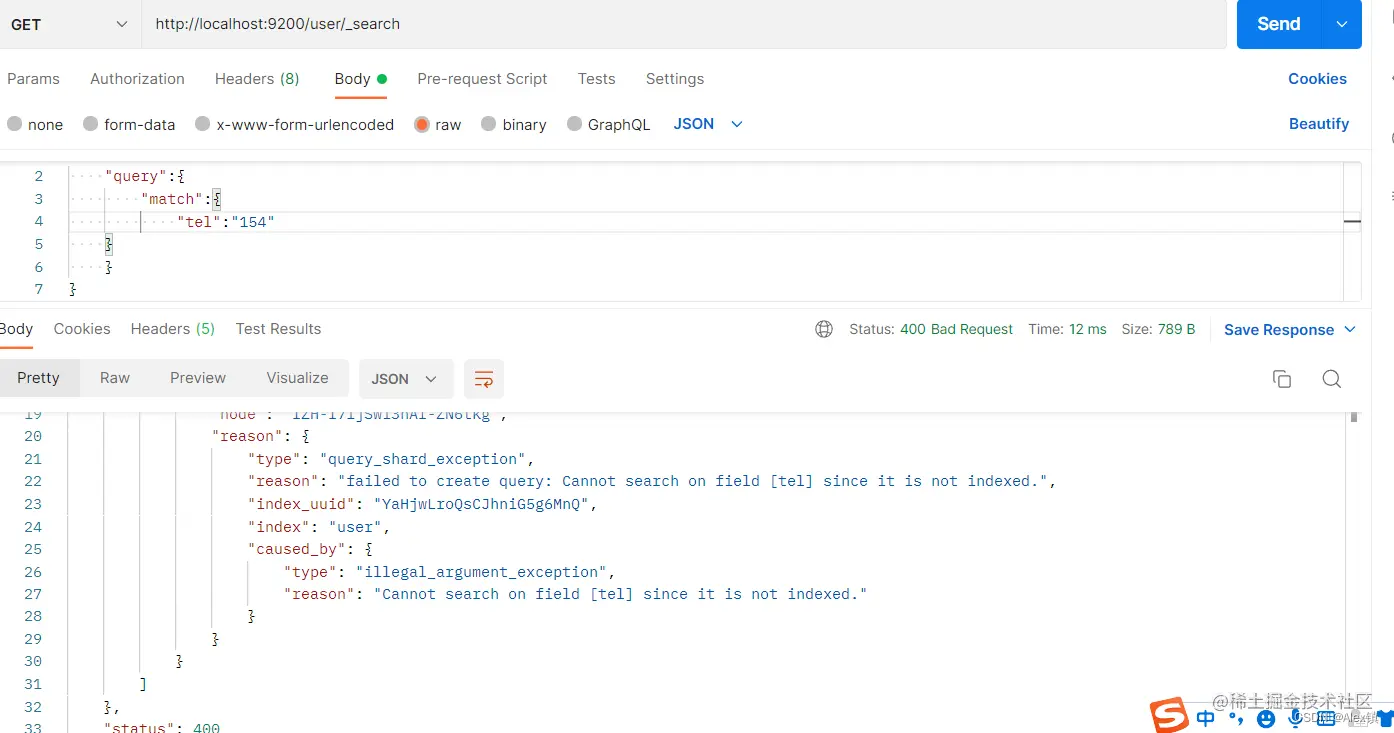Open the JSON body language dropdown

click(x=708, y=124)
